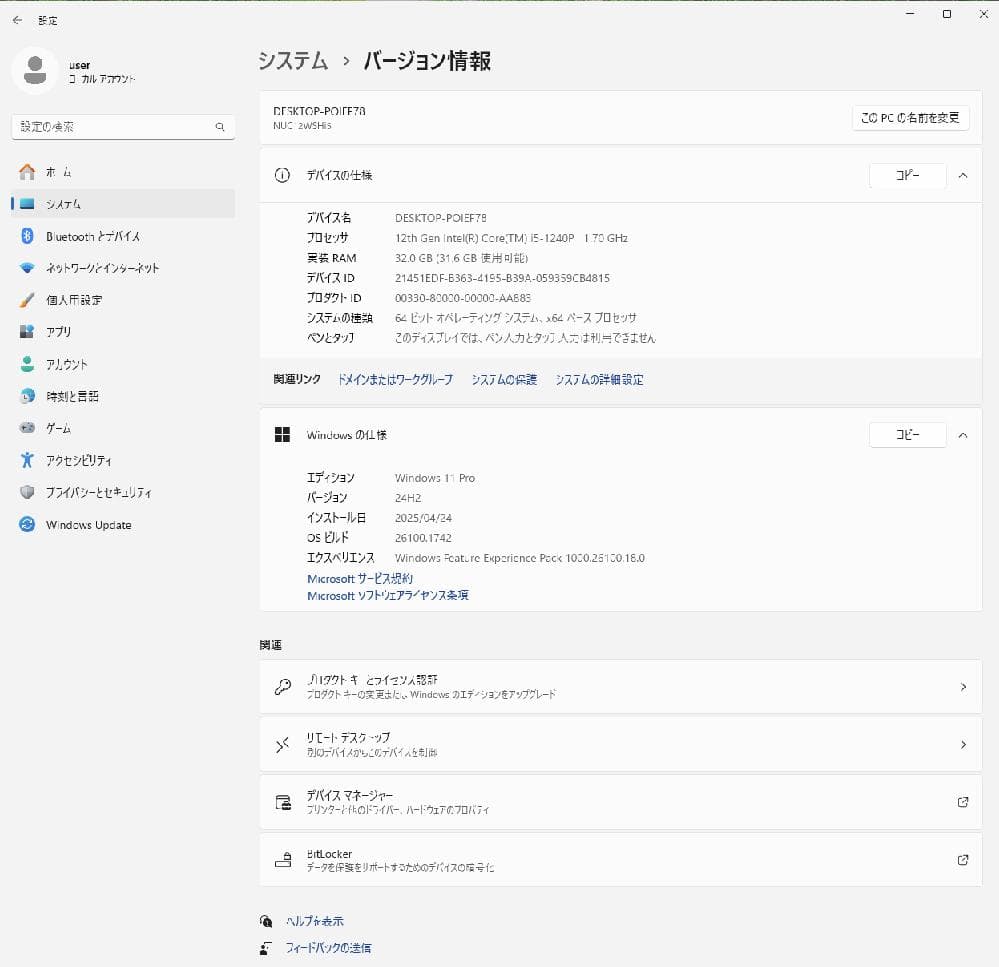Click the Bluetooth とデバイス sidebar icon

click(27, 236)
